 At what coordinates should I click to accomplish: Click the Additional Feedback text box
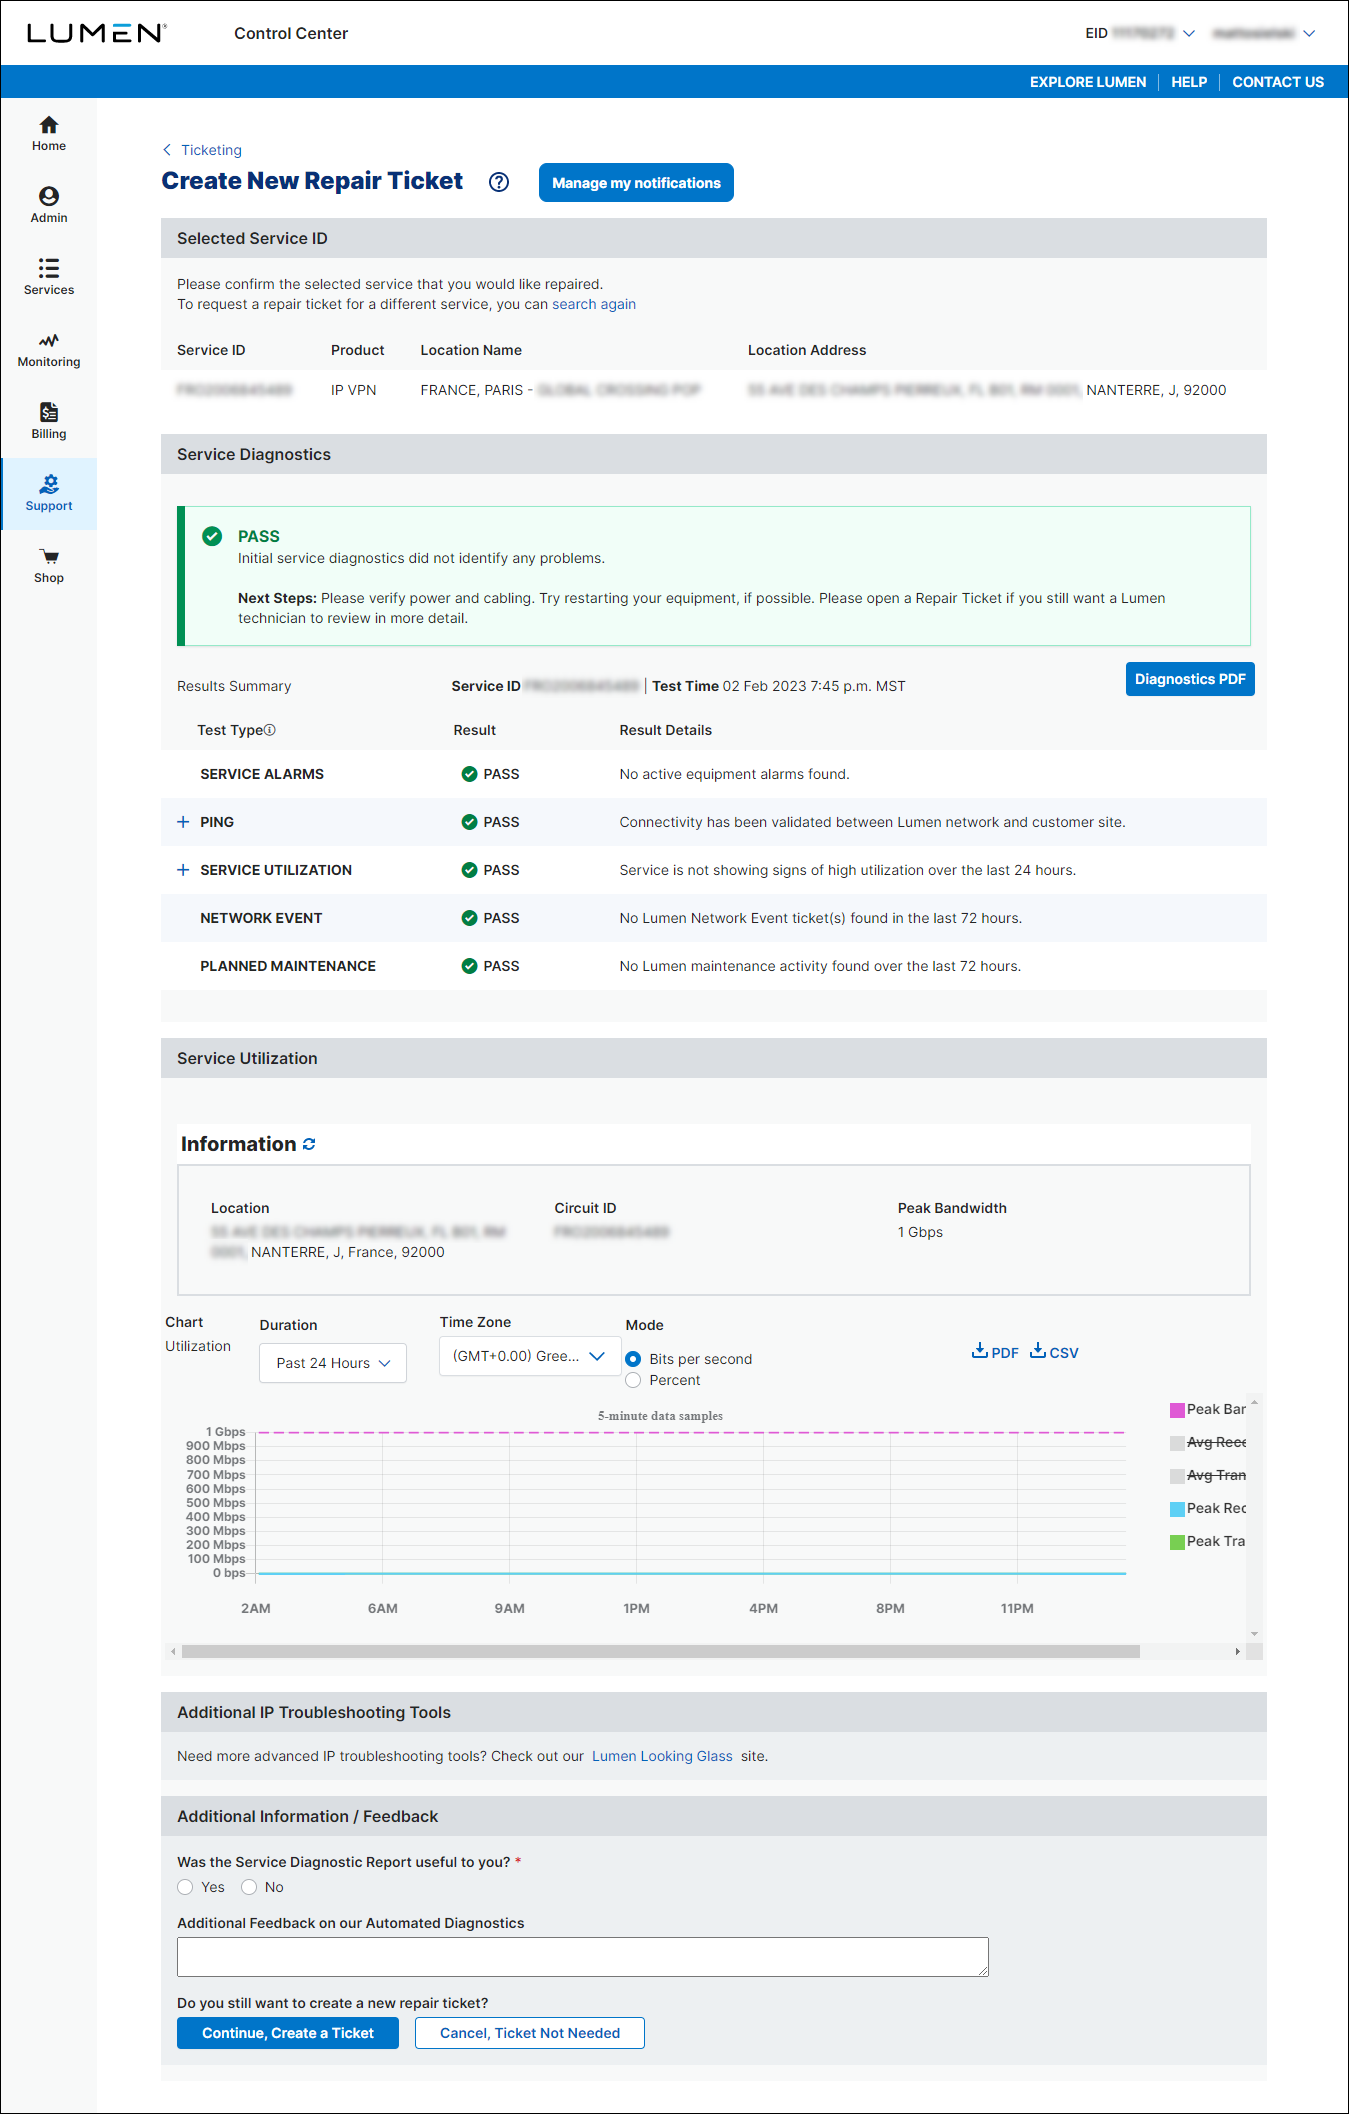click(x=583, y=1957)
